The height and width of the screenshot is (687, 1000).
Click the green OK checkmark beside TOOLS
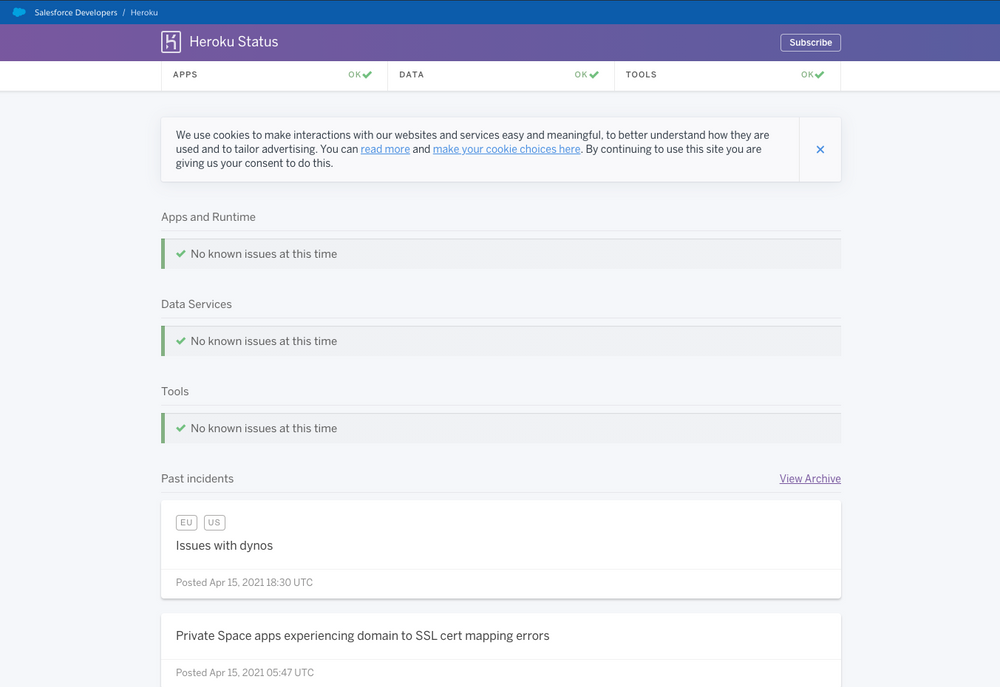coord(820,74)
